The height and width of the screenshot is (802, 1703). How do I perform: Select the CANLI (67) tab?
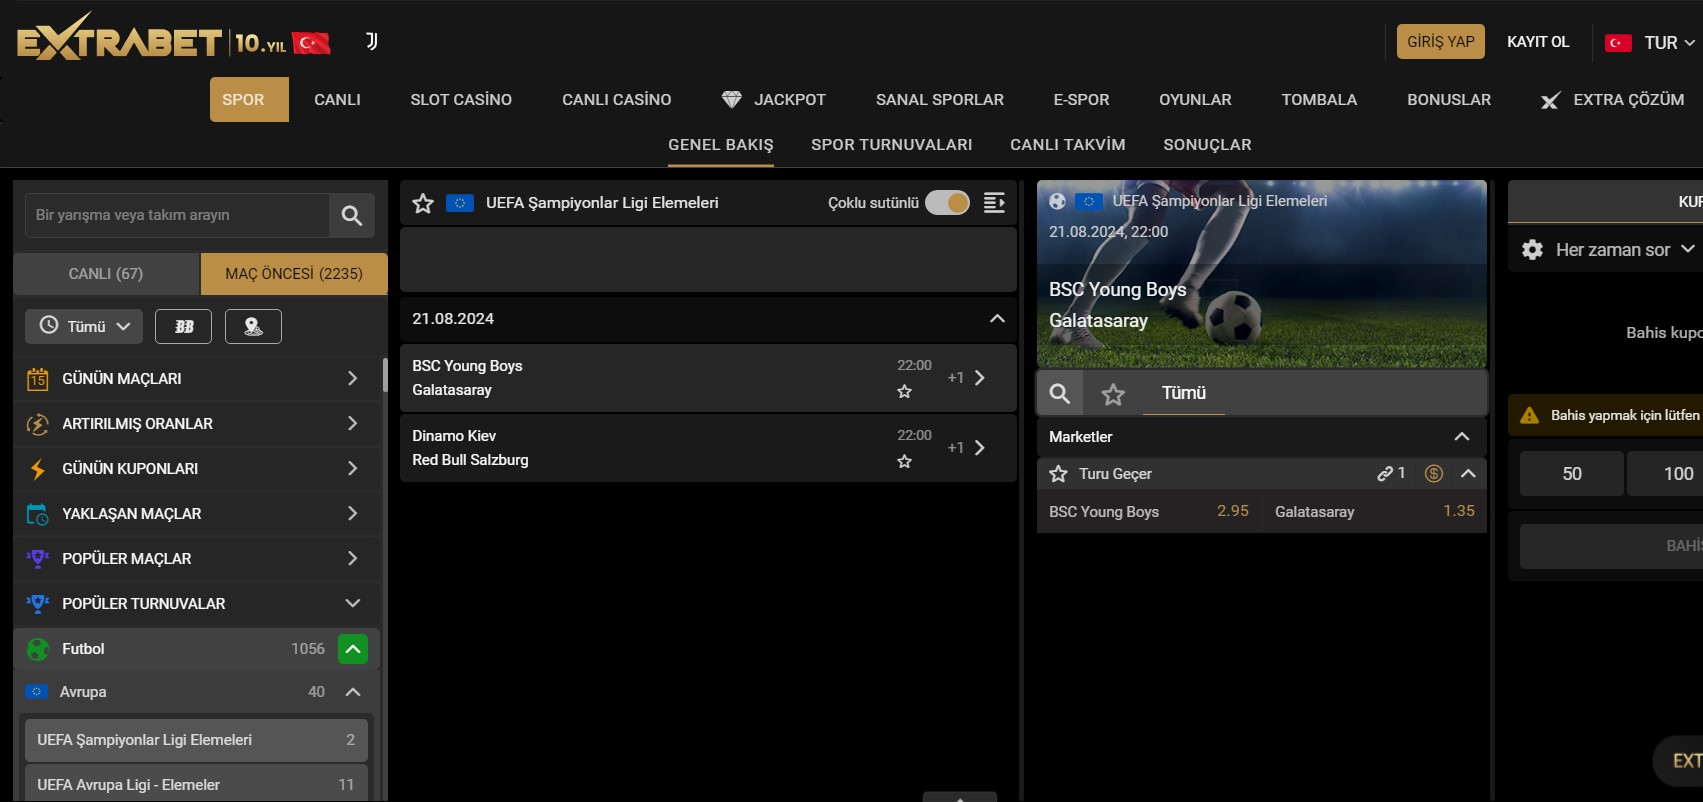106,274
